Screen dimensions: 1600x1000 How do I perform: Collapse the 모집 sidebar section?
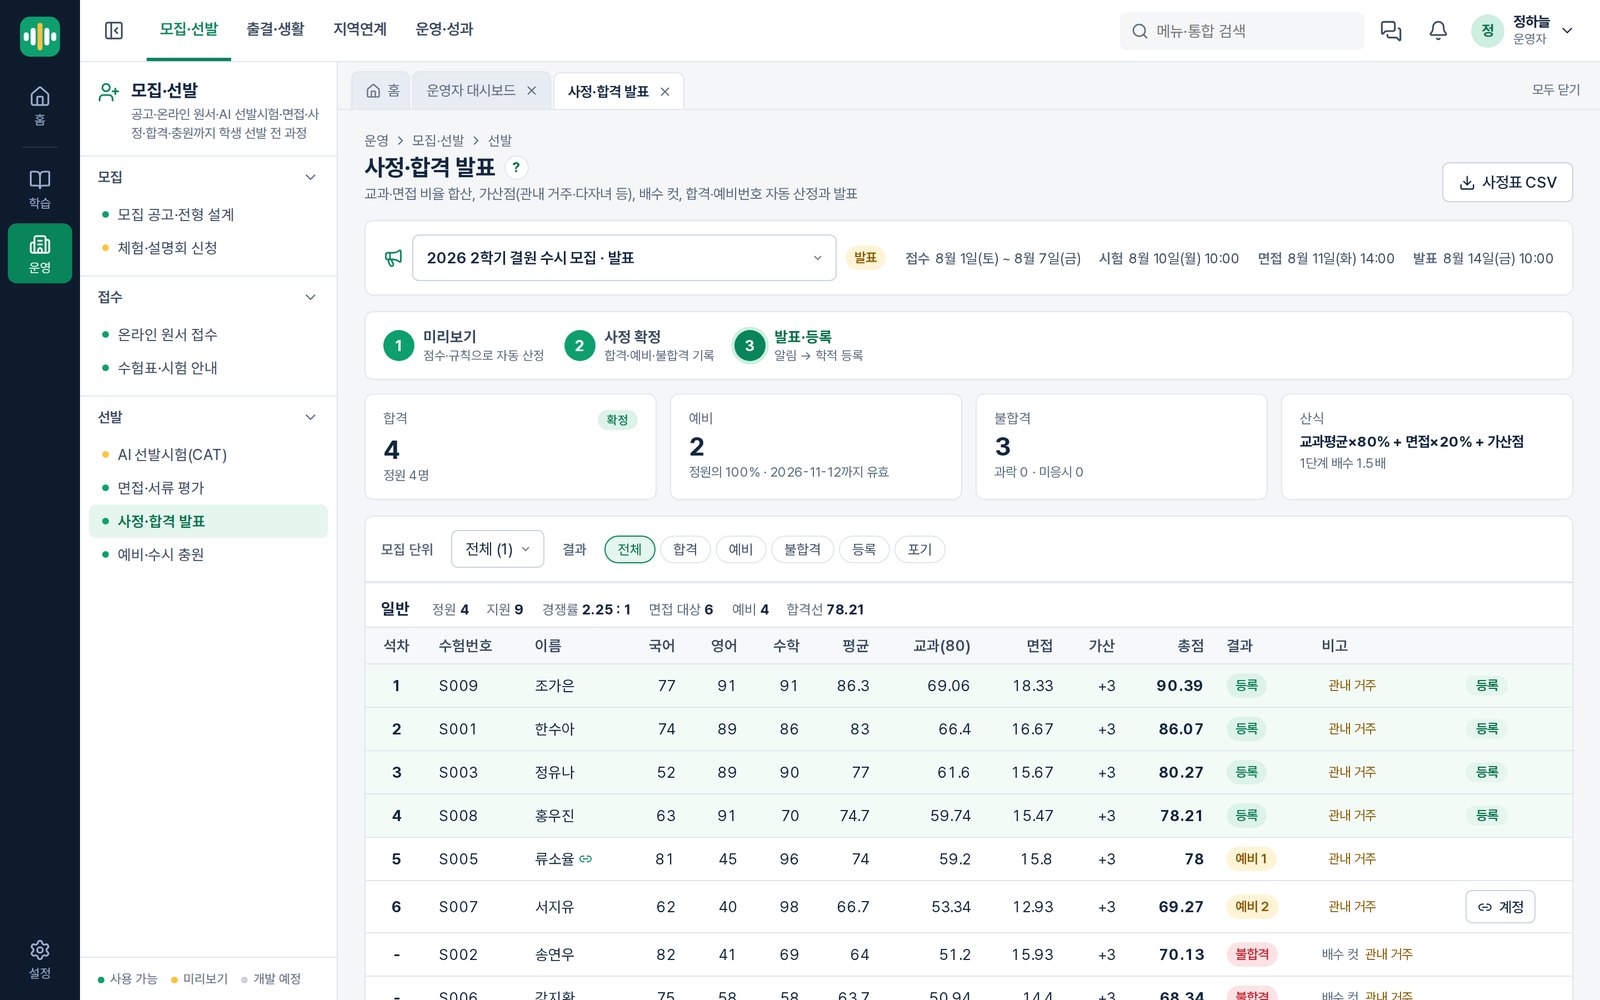point(310,177)
